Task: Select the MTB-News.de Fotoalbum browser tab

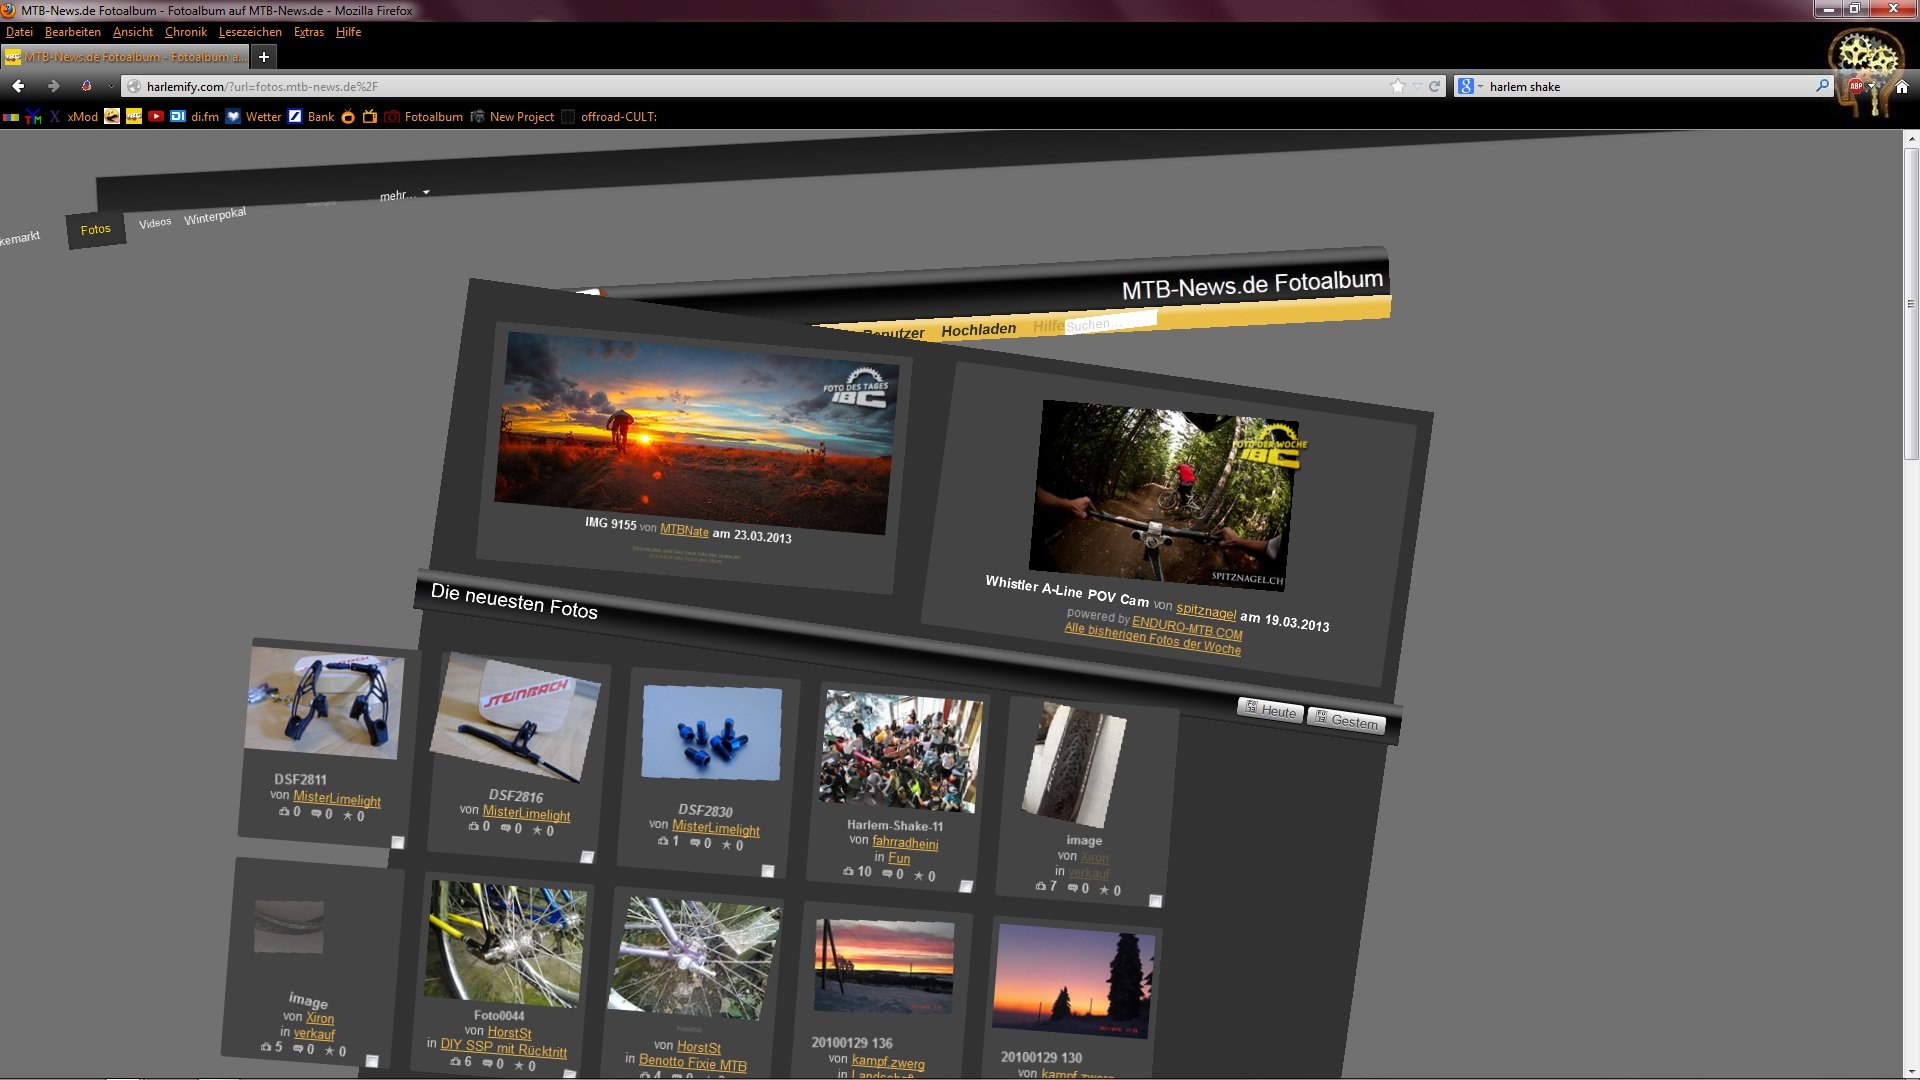Action: click(x=125, y=57)
